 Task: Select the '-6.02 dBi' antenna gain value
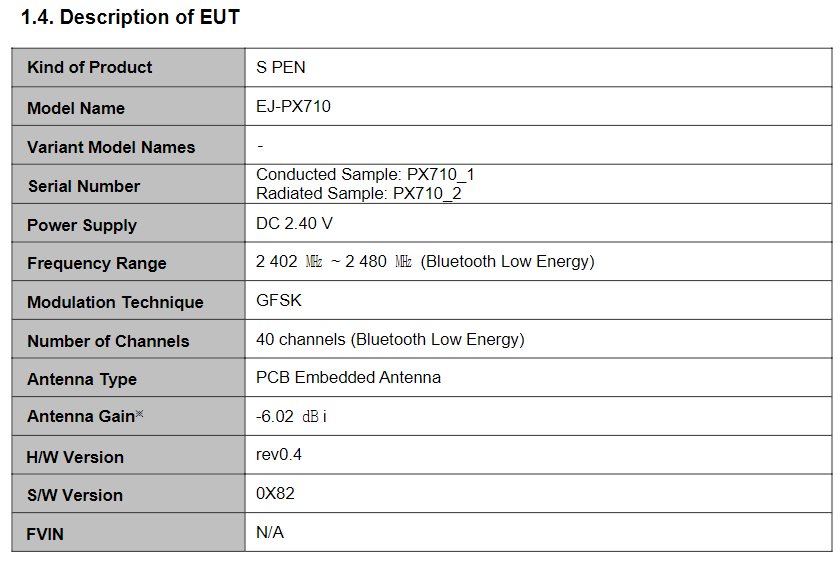tap(291, 416)
